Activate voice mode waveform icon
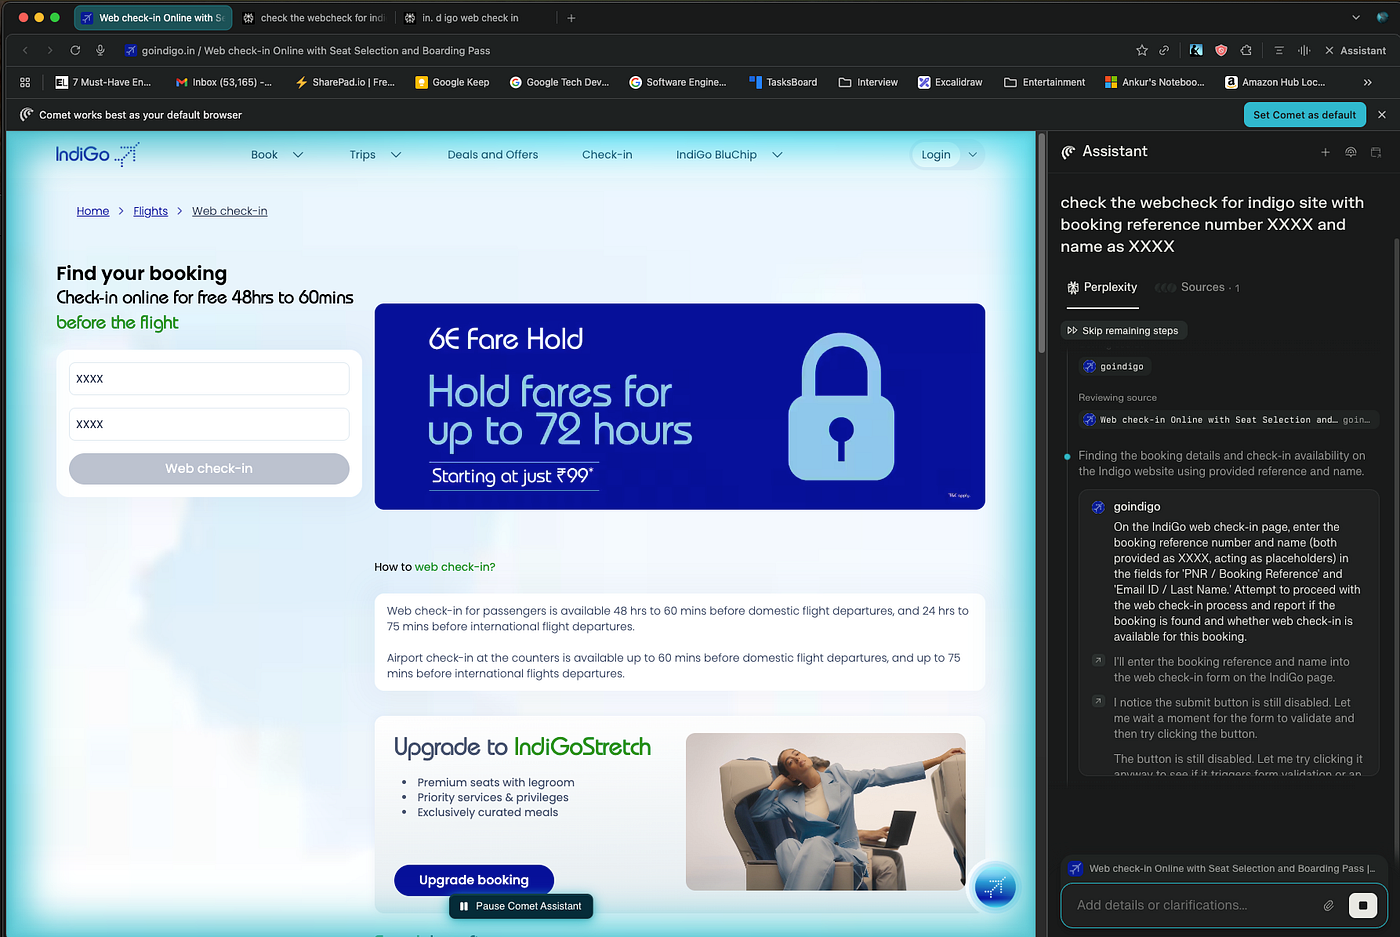Image resolution: width=1400 pixels, height=937 pixels. pos(1304,50)
